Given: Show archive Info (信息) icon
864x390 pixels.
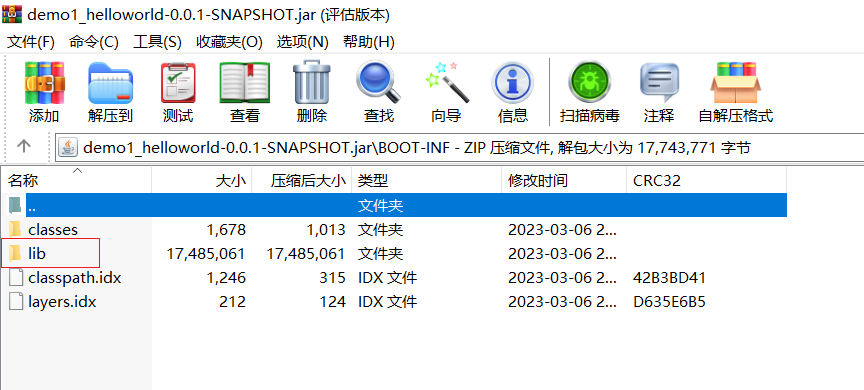Looking at the screenshot, I should (512, 91).
